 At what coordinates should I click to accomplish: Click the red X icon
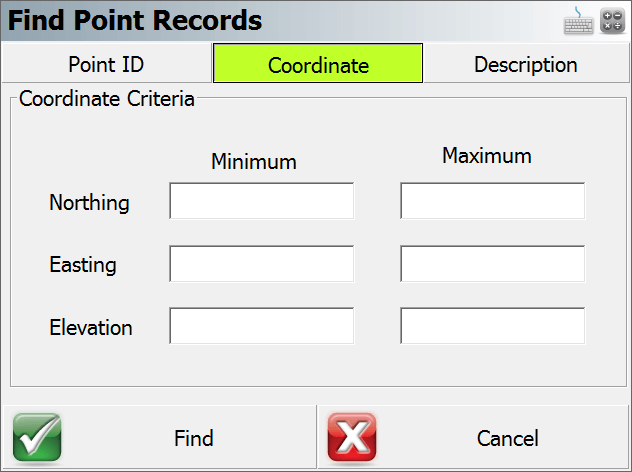tap(352, 437)
